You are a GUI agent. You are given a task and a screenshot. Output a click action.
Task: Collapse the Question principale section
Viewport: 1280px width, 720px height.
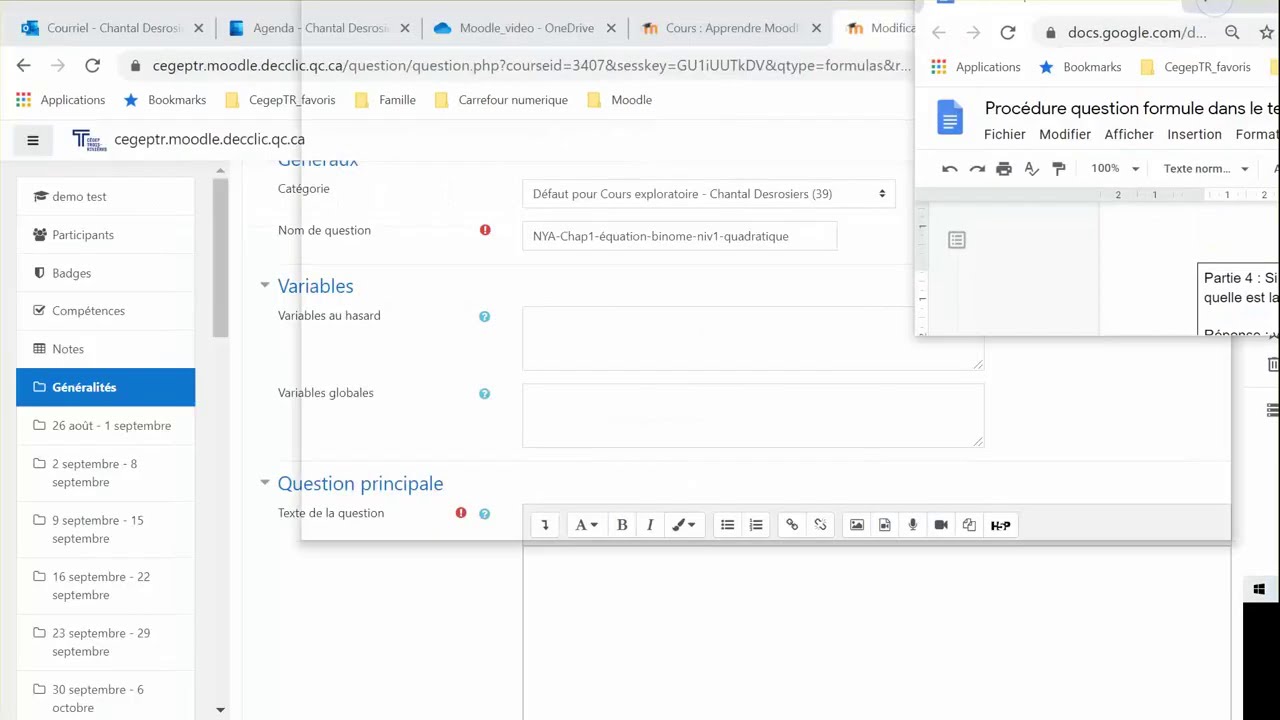pyautogui.click(x=265, y=482)
